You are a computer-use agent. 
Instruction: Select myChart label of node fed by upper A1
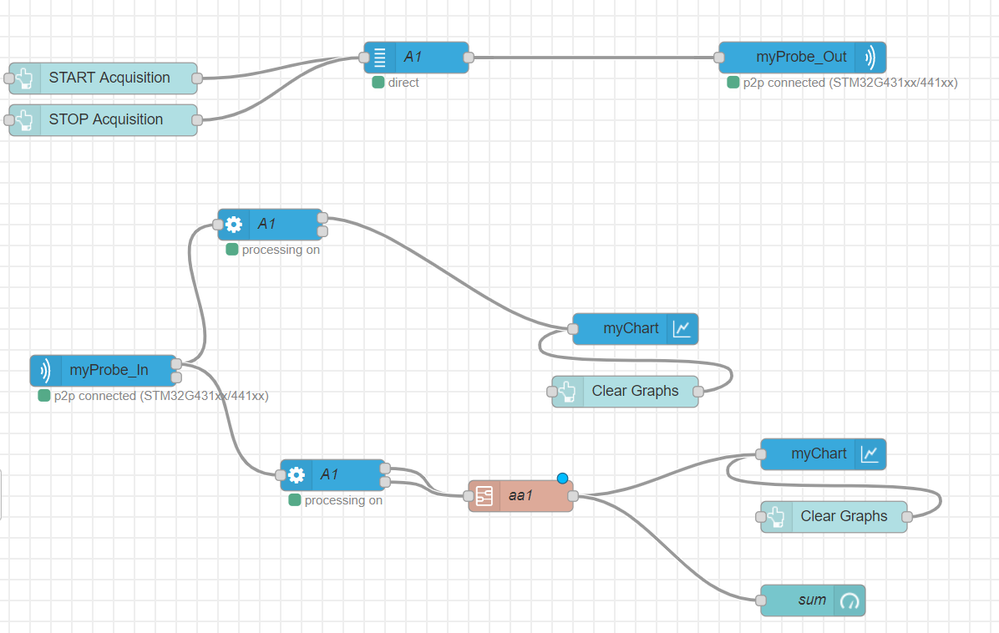[631, 328]
